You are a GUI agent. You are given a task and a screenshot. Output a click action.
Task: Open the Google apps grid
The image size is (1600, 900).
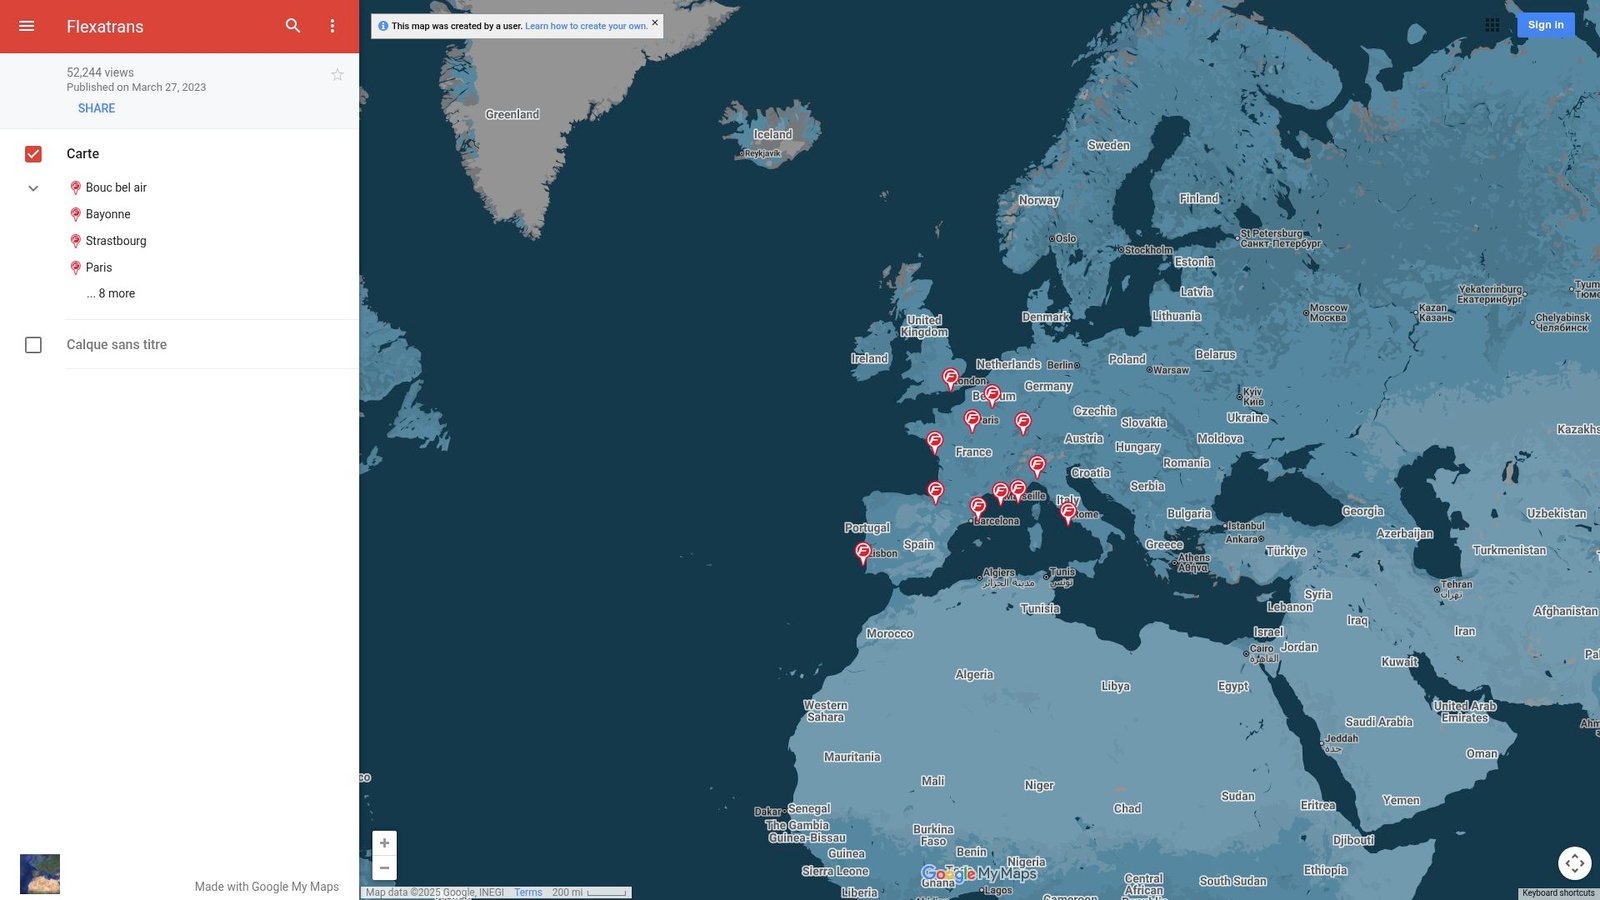pyautogui.click(x=1492, y=25)
